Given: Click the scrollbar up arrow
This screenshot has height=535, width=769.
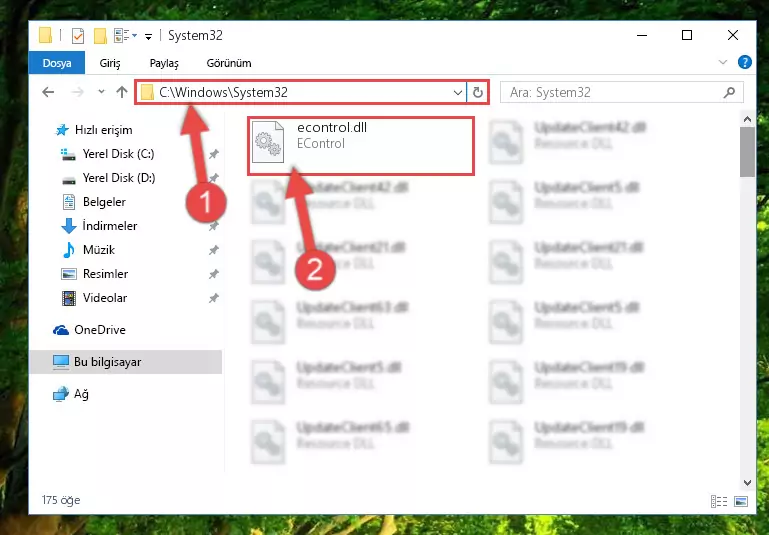Looking at the screenshot, I should [747, 119].
